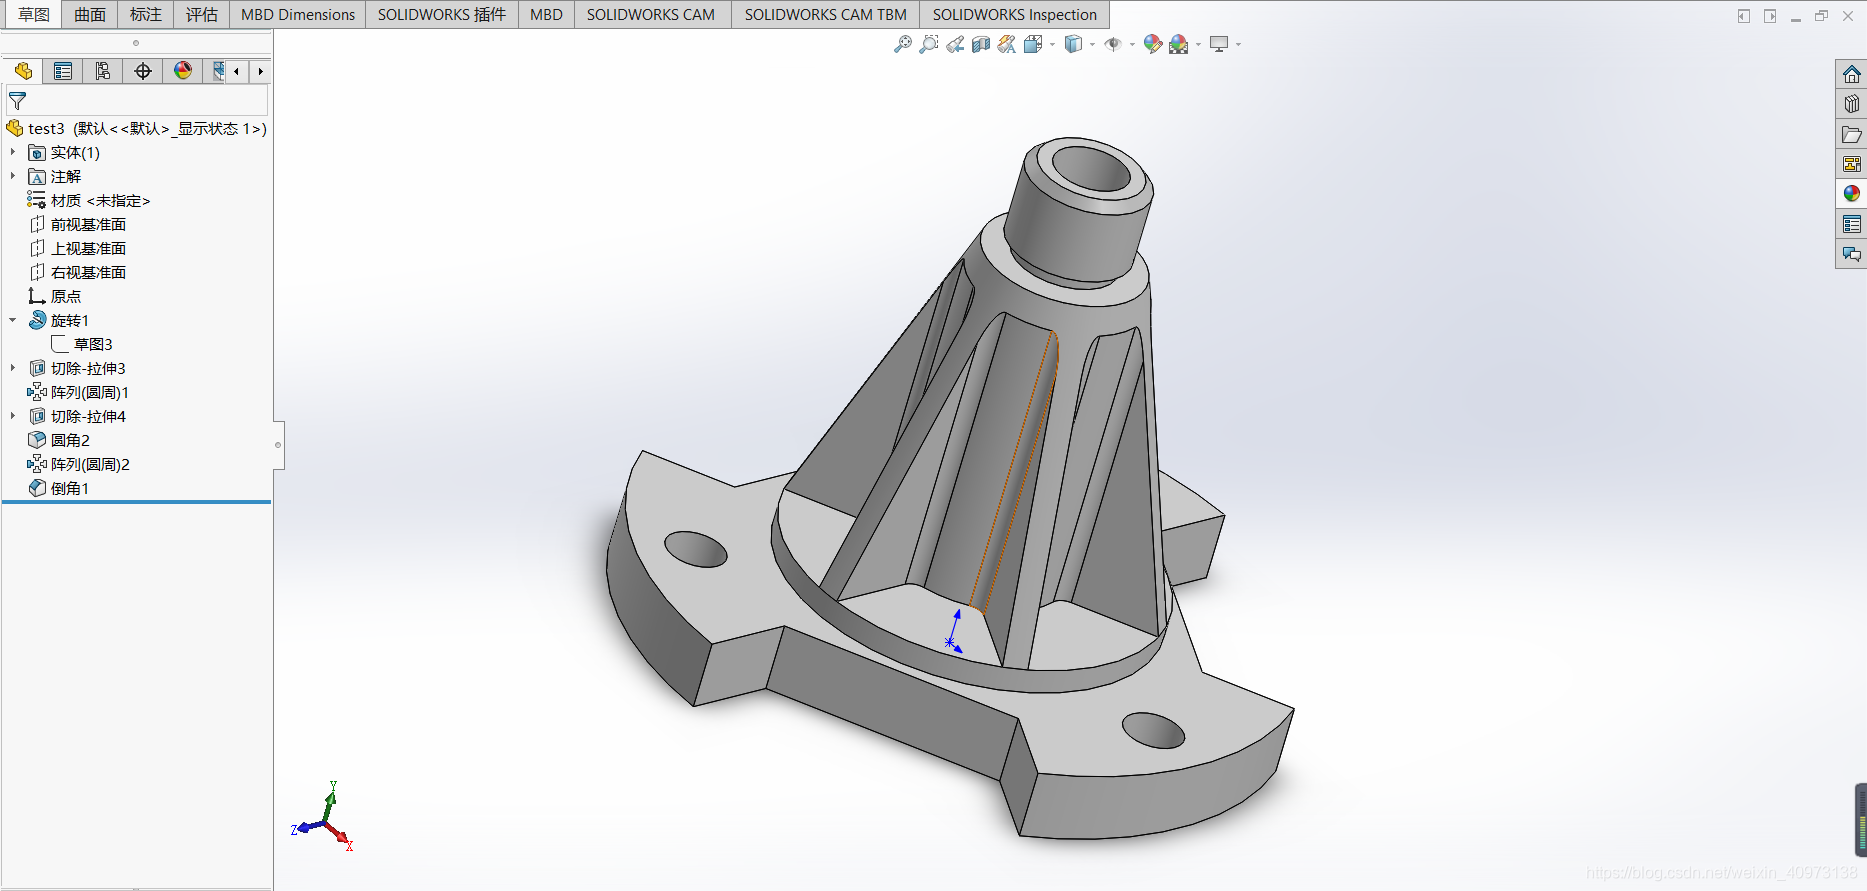
Task: Open the MBD ribbon tab
Action: pyautogui.click(x=546, y=14)
